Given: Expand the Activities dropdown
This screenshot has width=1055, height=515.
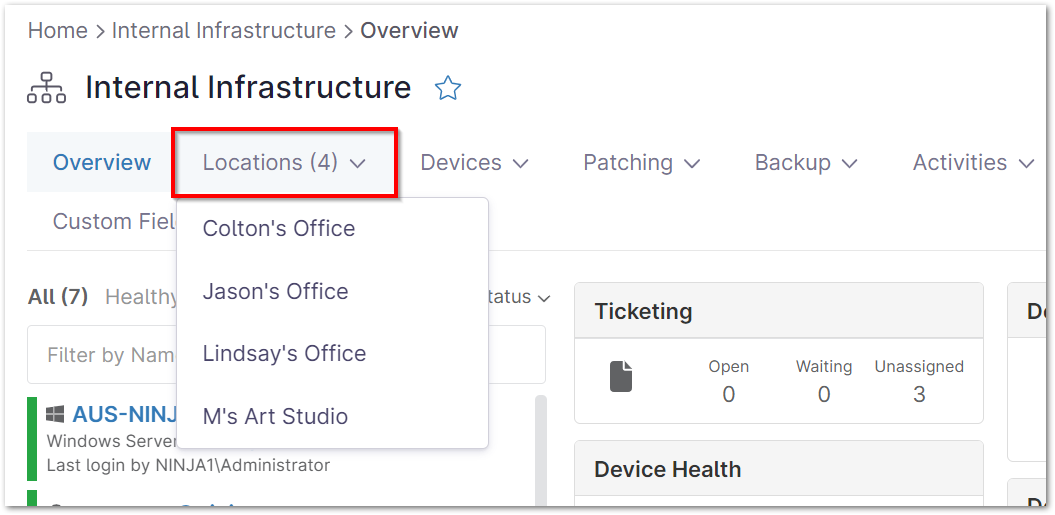Looking at the screenshot, I should [x=973, y=162].
